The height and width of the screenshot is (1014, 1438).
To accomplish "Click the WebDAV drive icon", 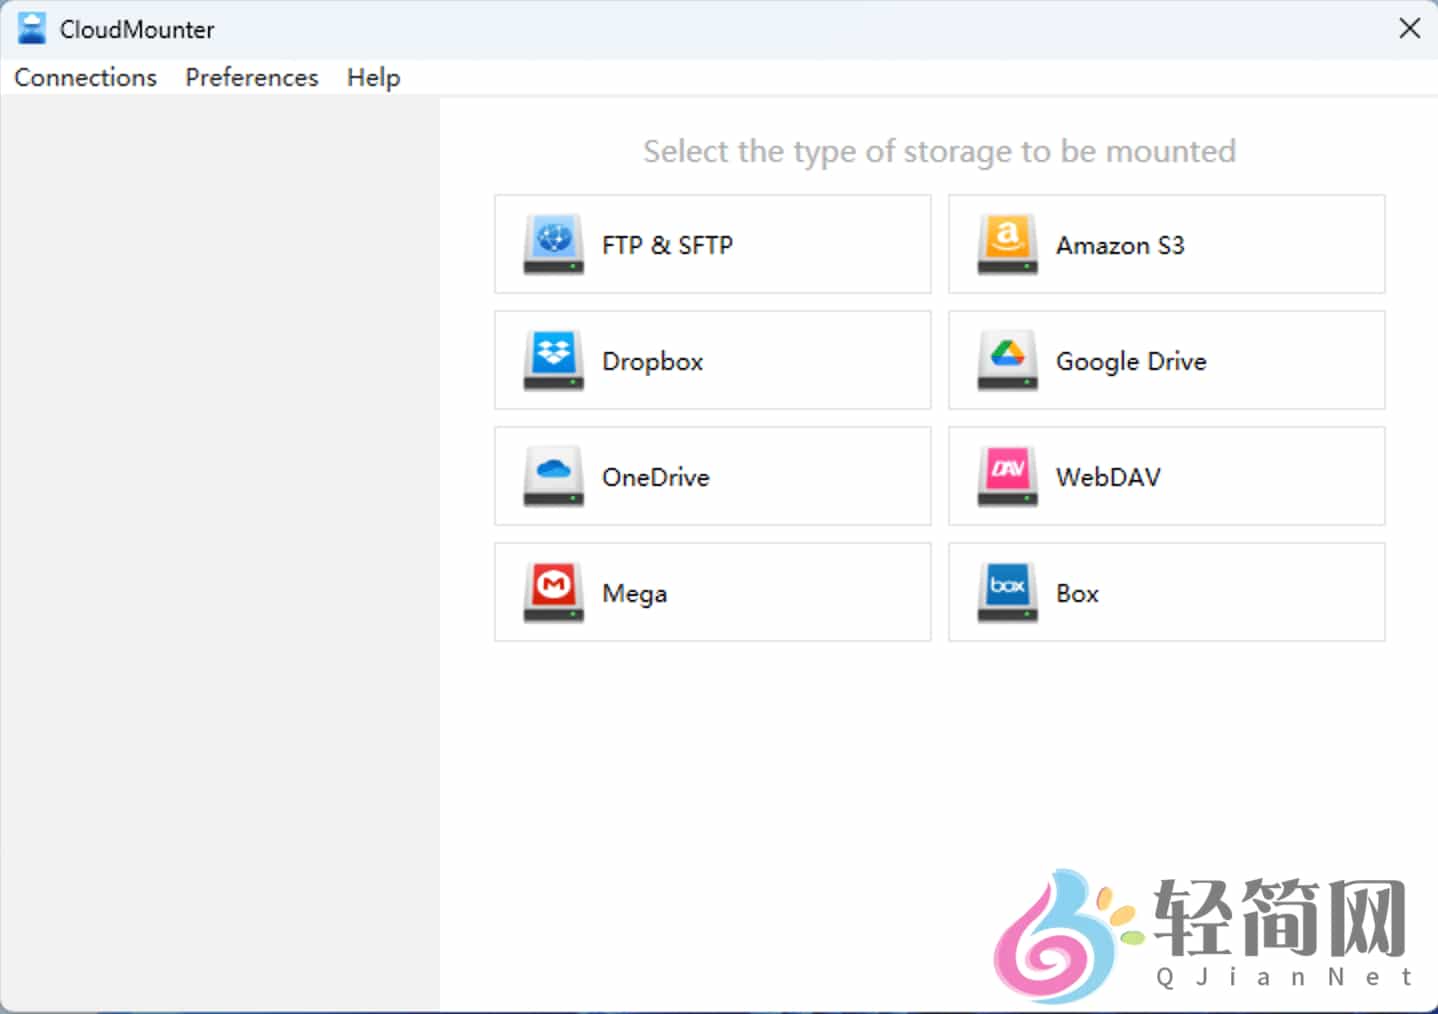I will pos(1007,477).
